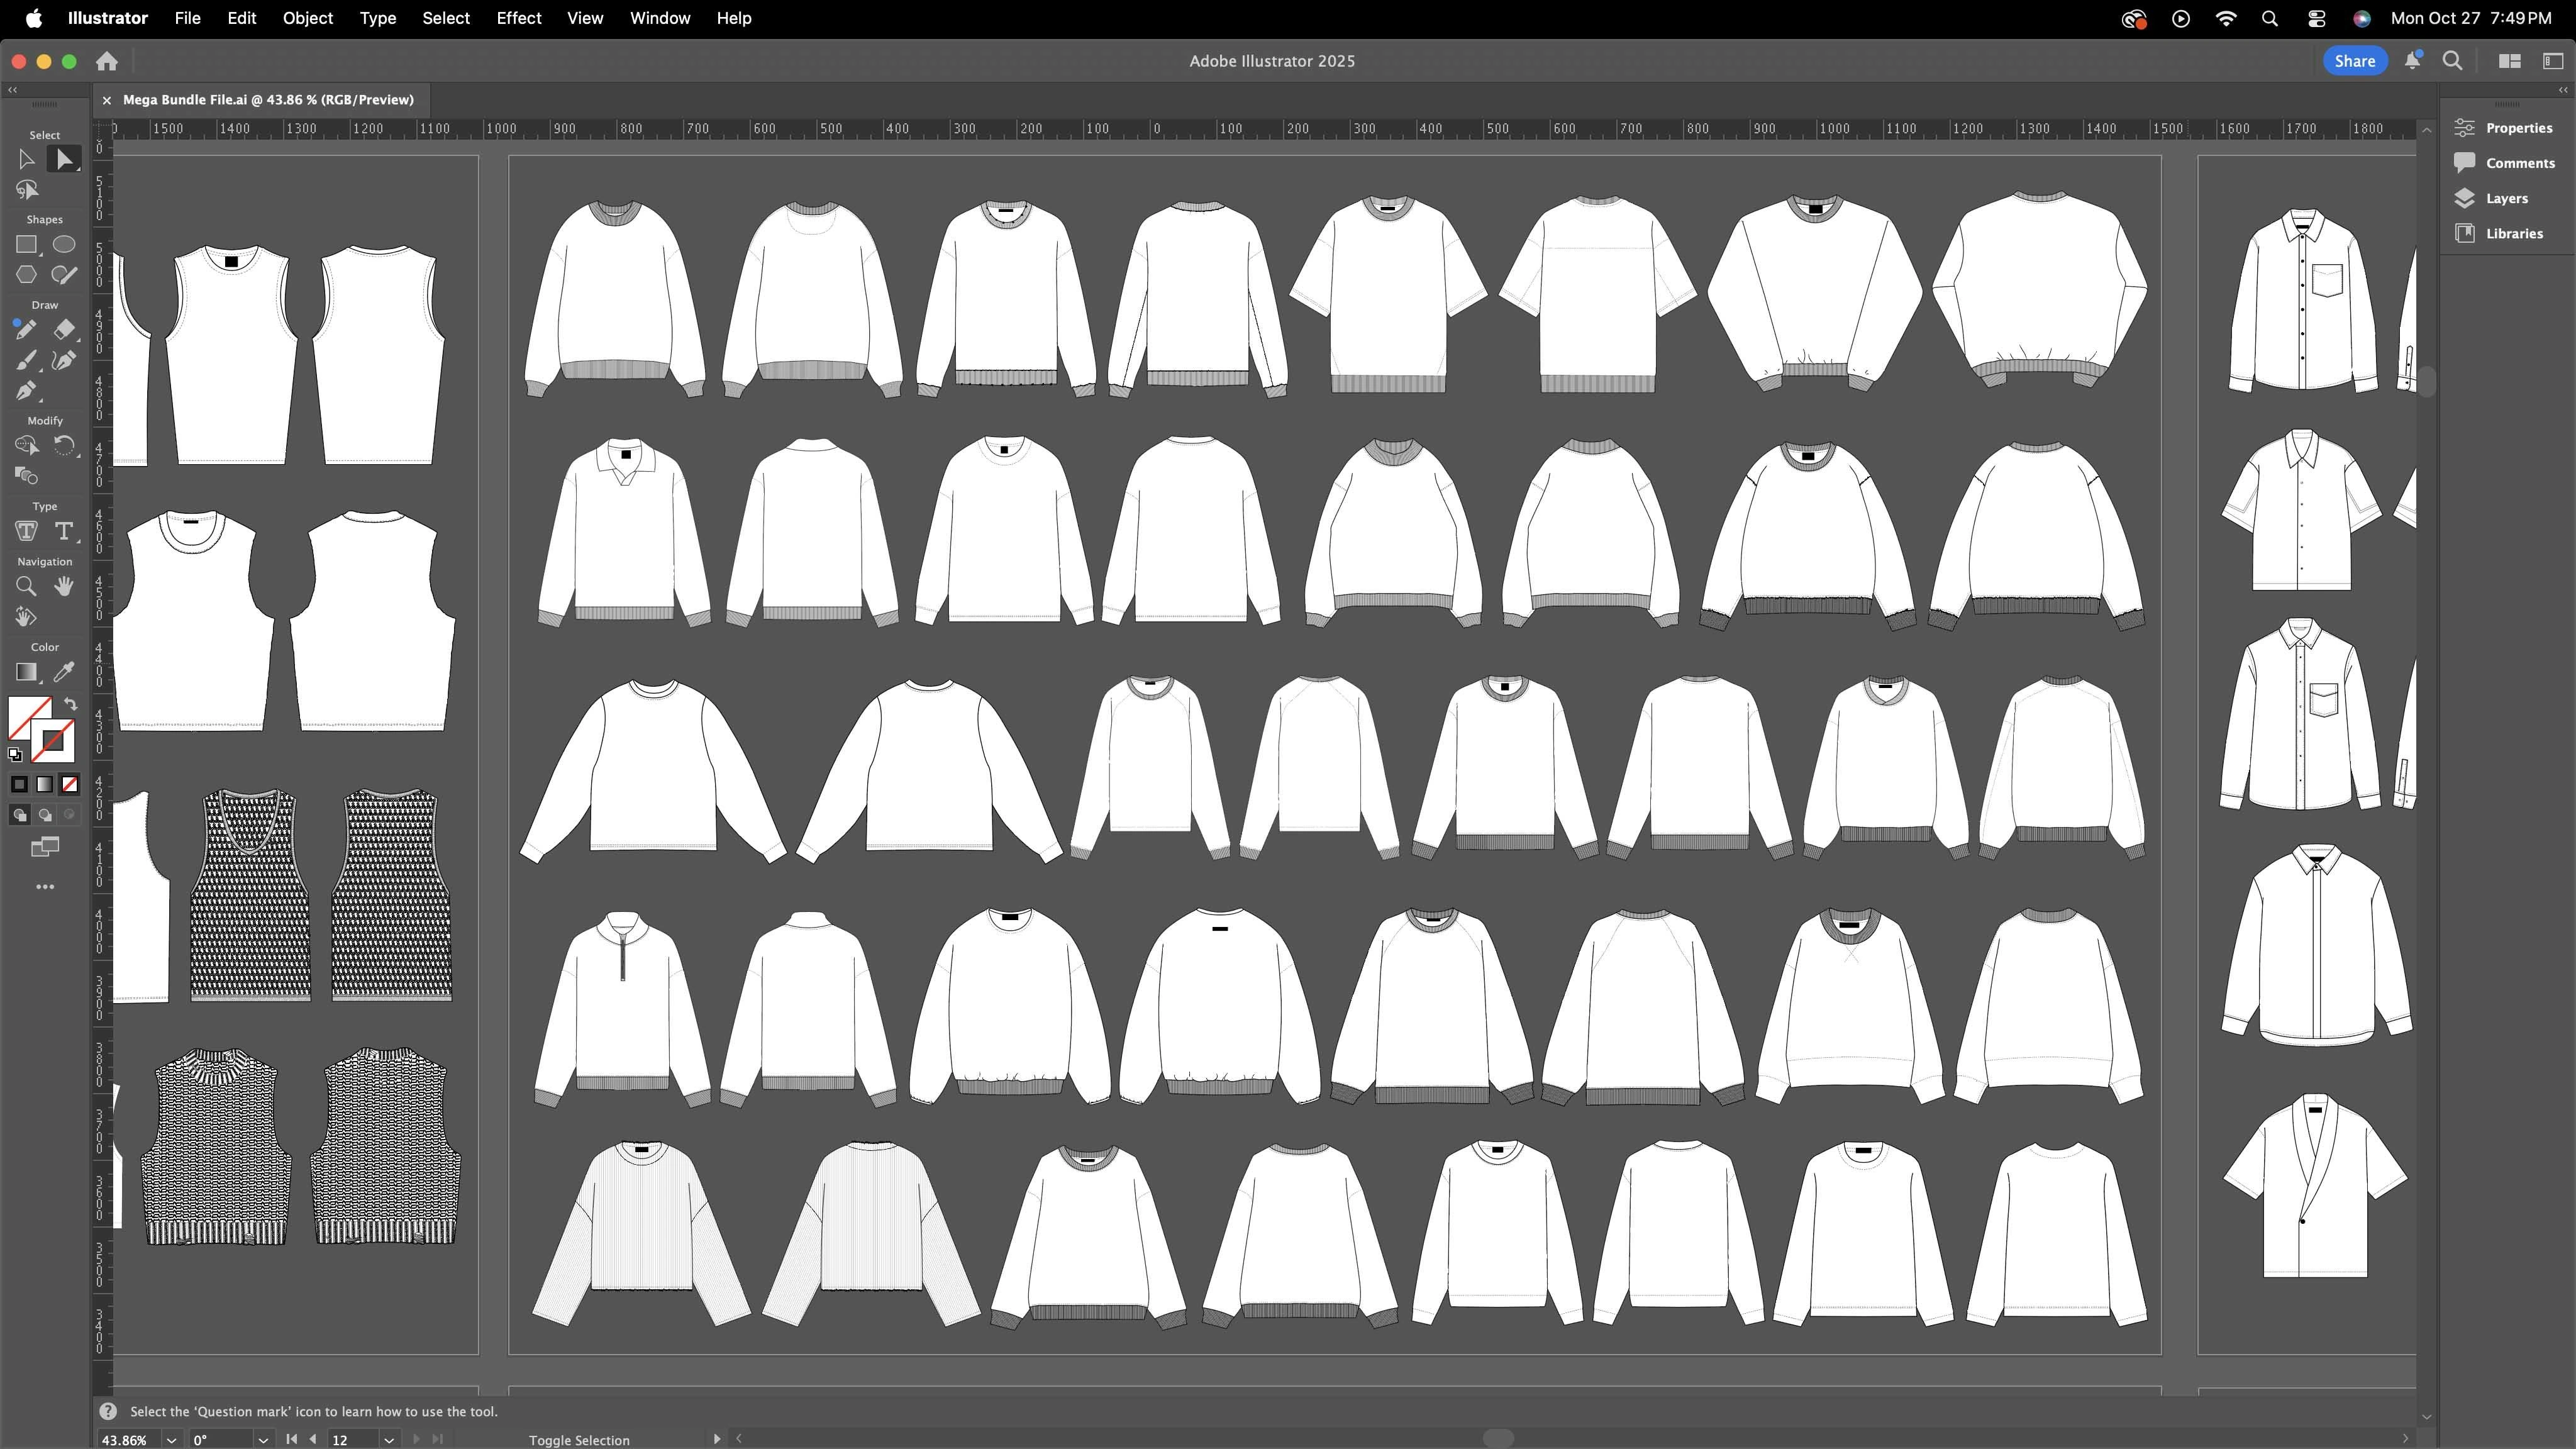Open the artboard number dropdown
This screenshot has width=2576, height=1449.
pyautogui.click(x=389, y=1440)
